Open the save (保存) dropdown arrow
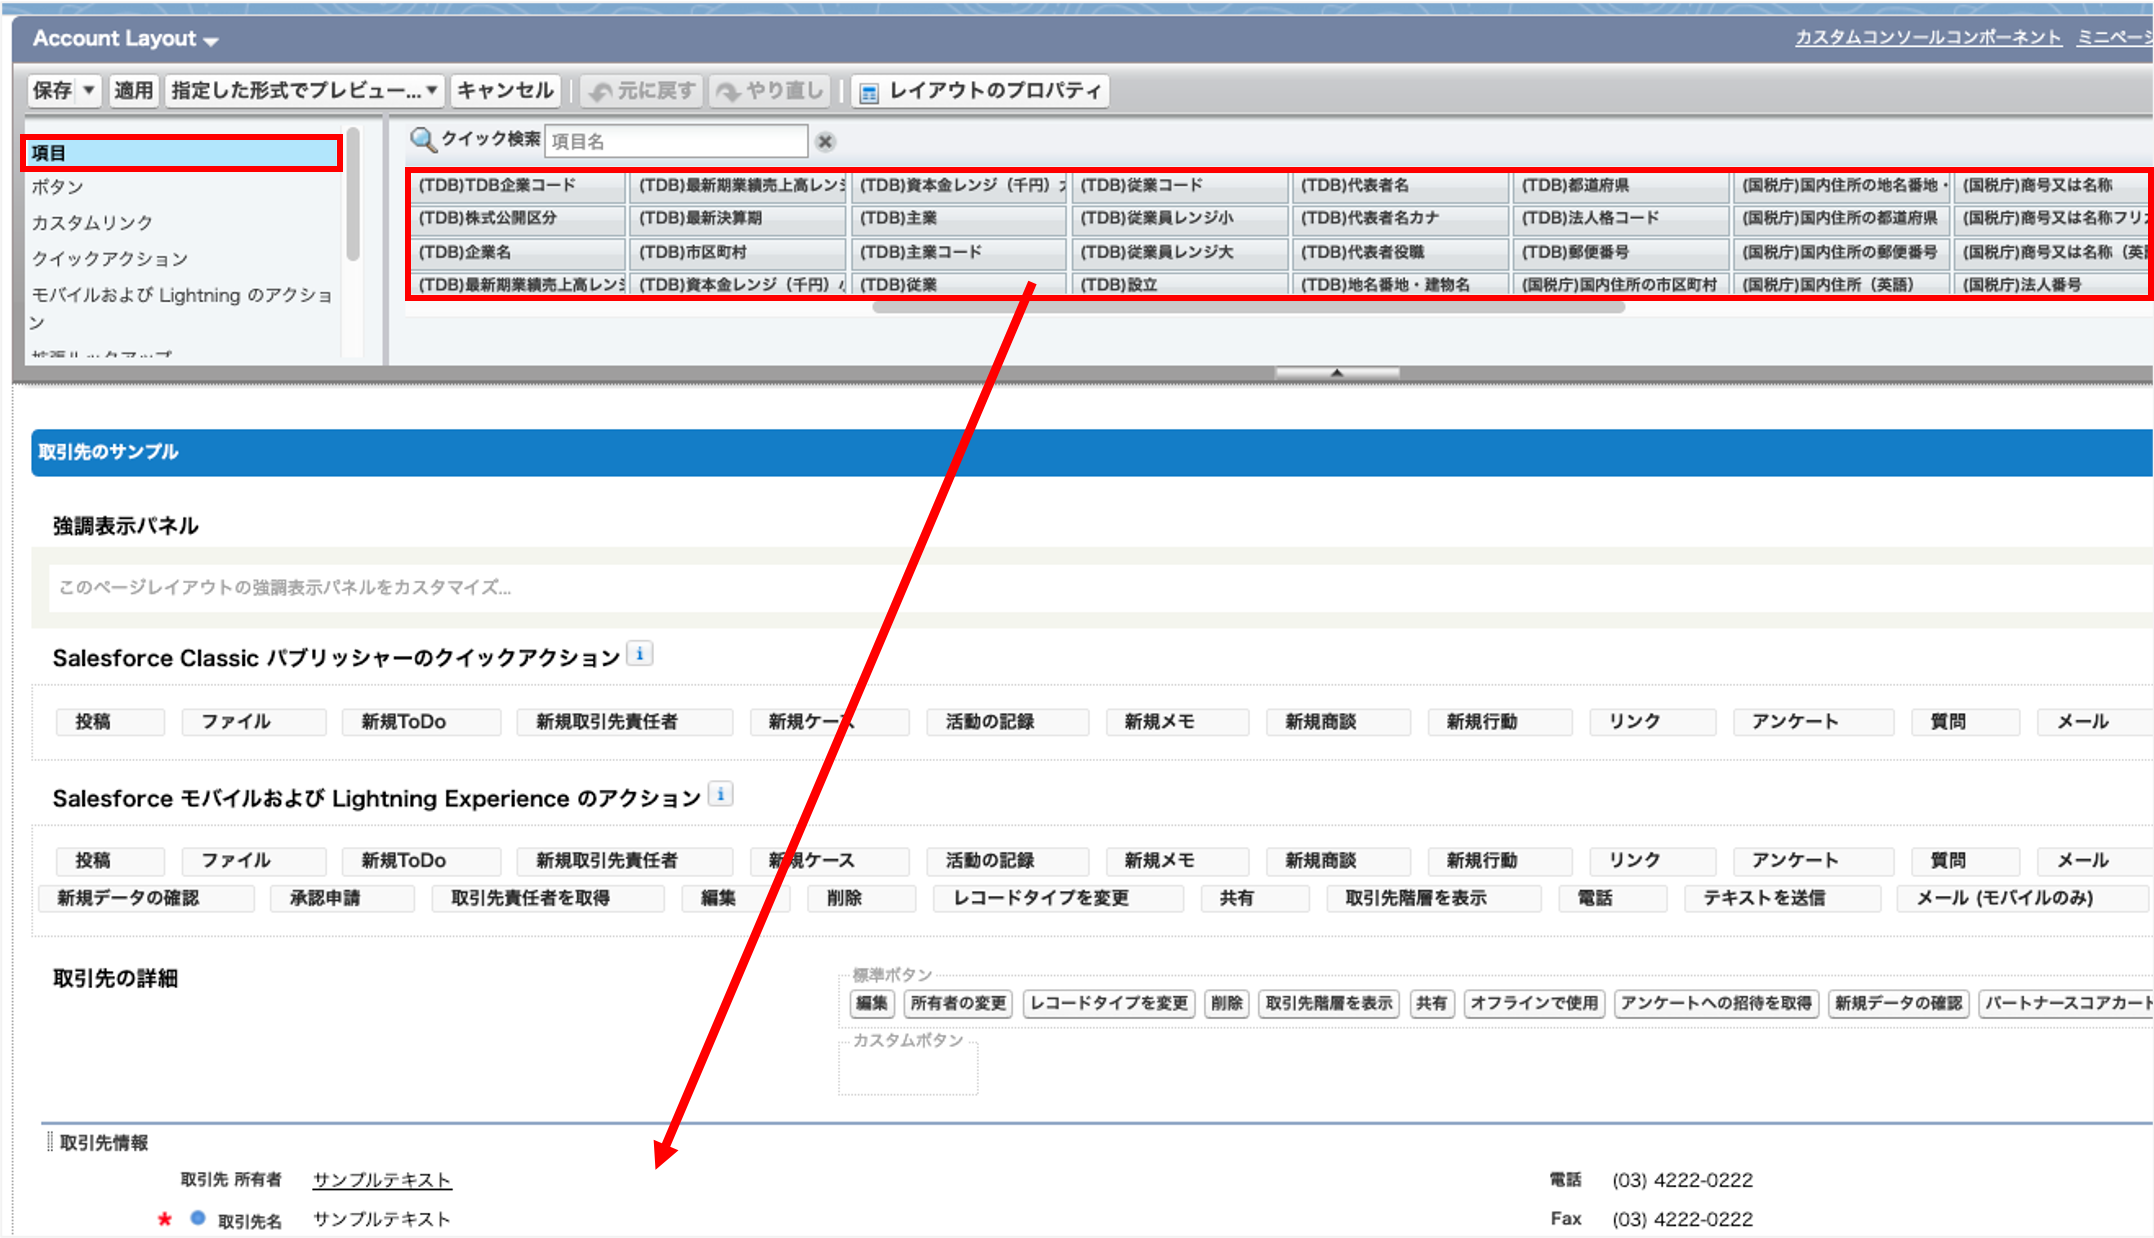 (x=89, y=91)
